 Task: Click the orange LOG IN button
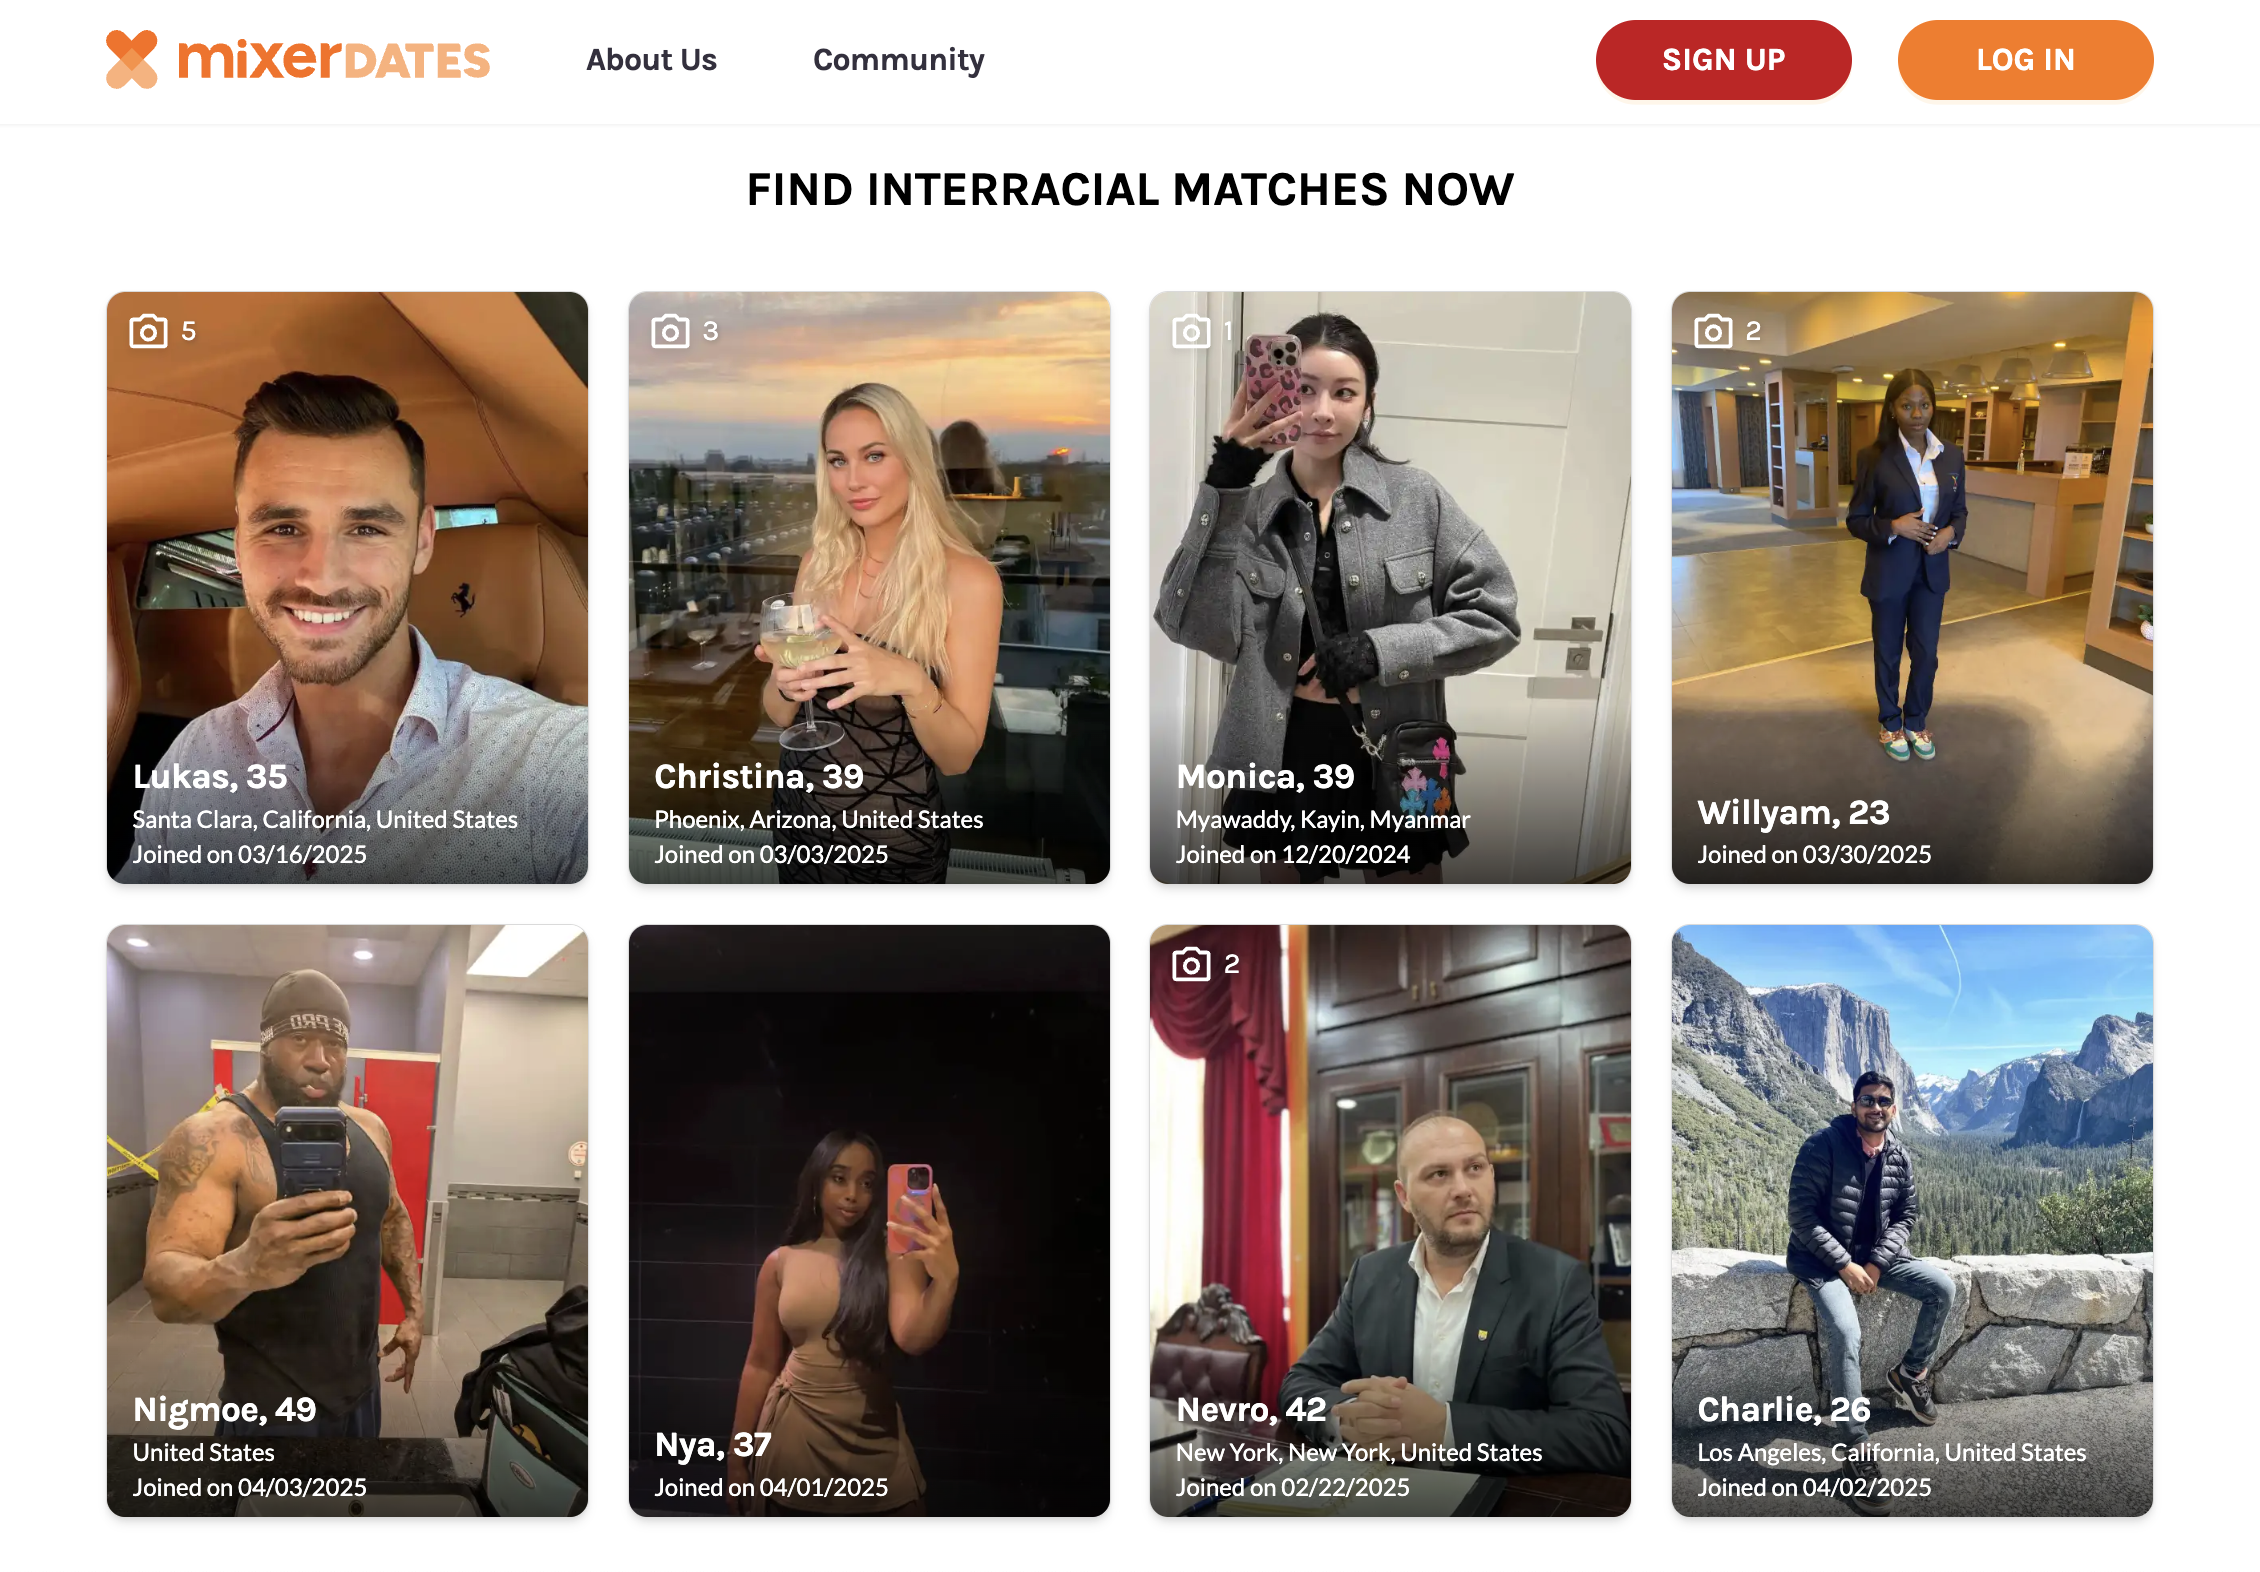pyautogui.click(x=2025, y=60)
